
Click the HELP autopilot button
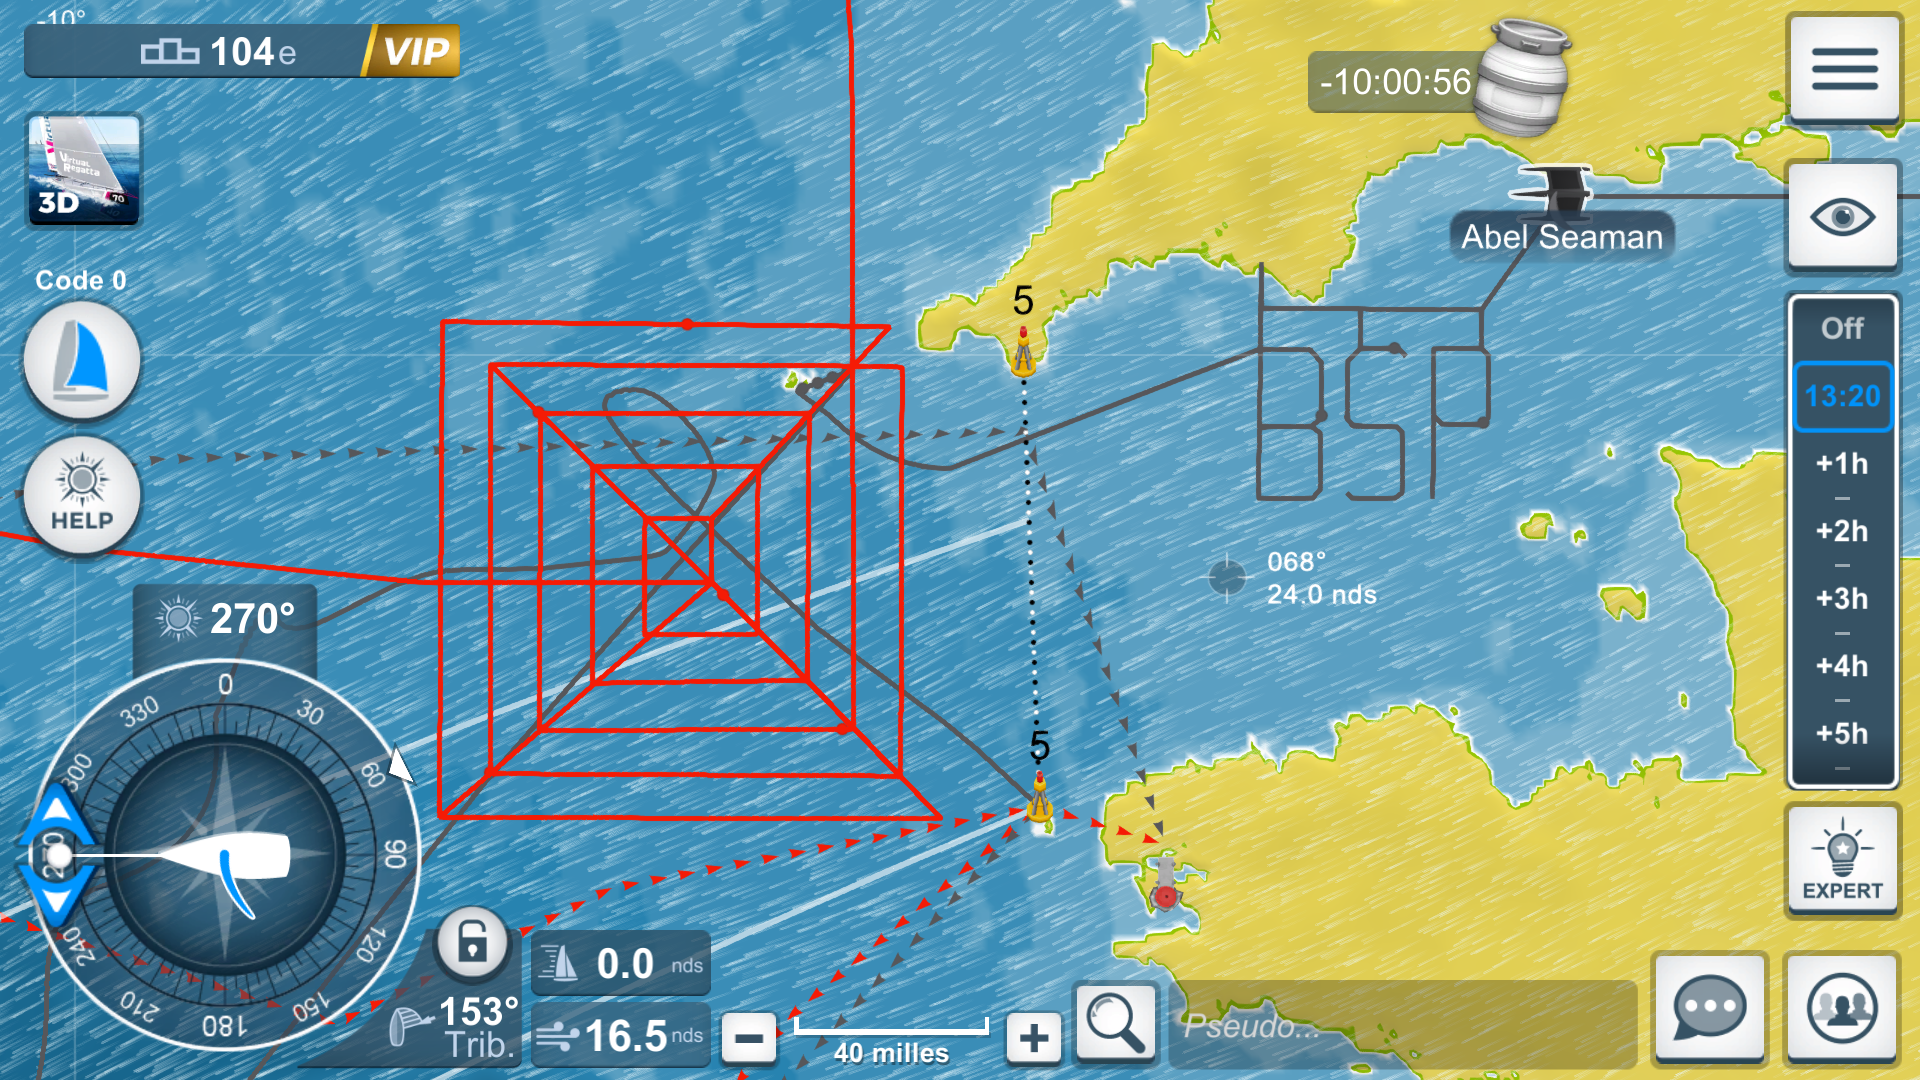pos(82,495)
